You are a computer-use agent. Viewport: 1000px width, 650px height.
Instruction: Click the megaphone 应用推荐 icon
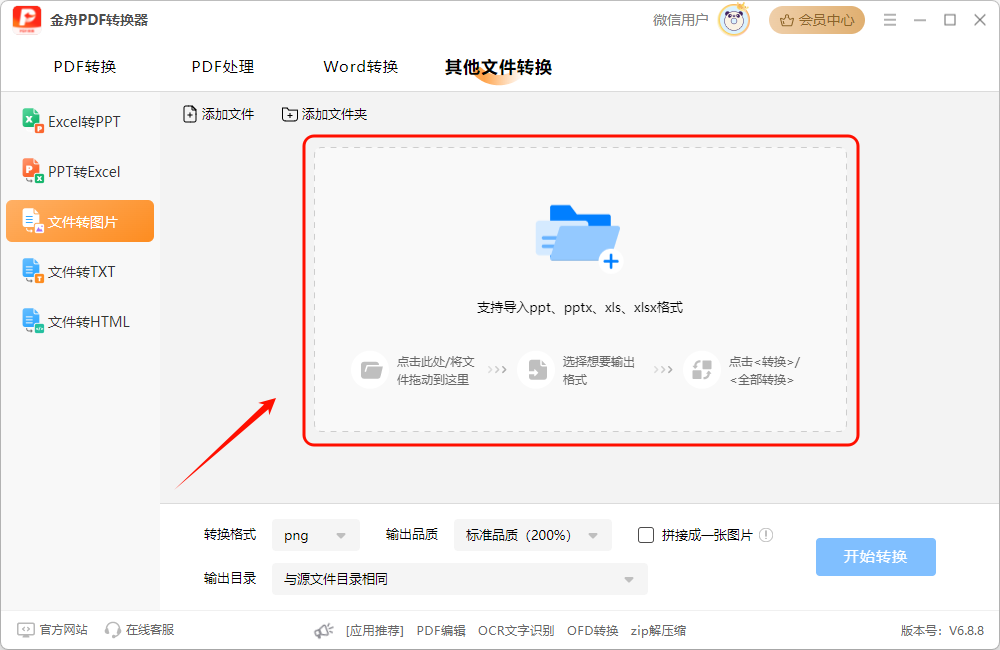[x=324, y=631]
